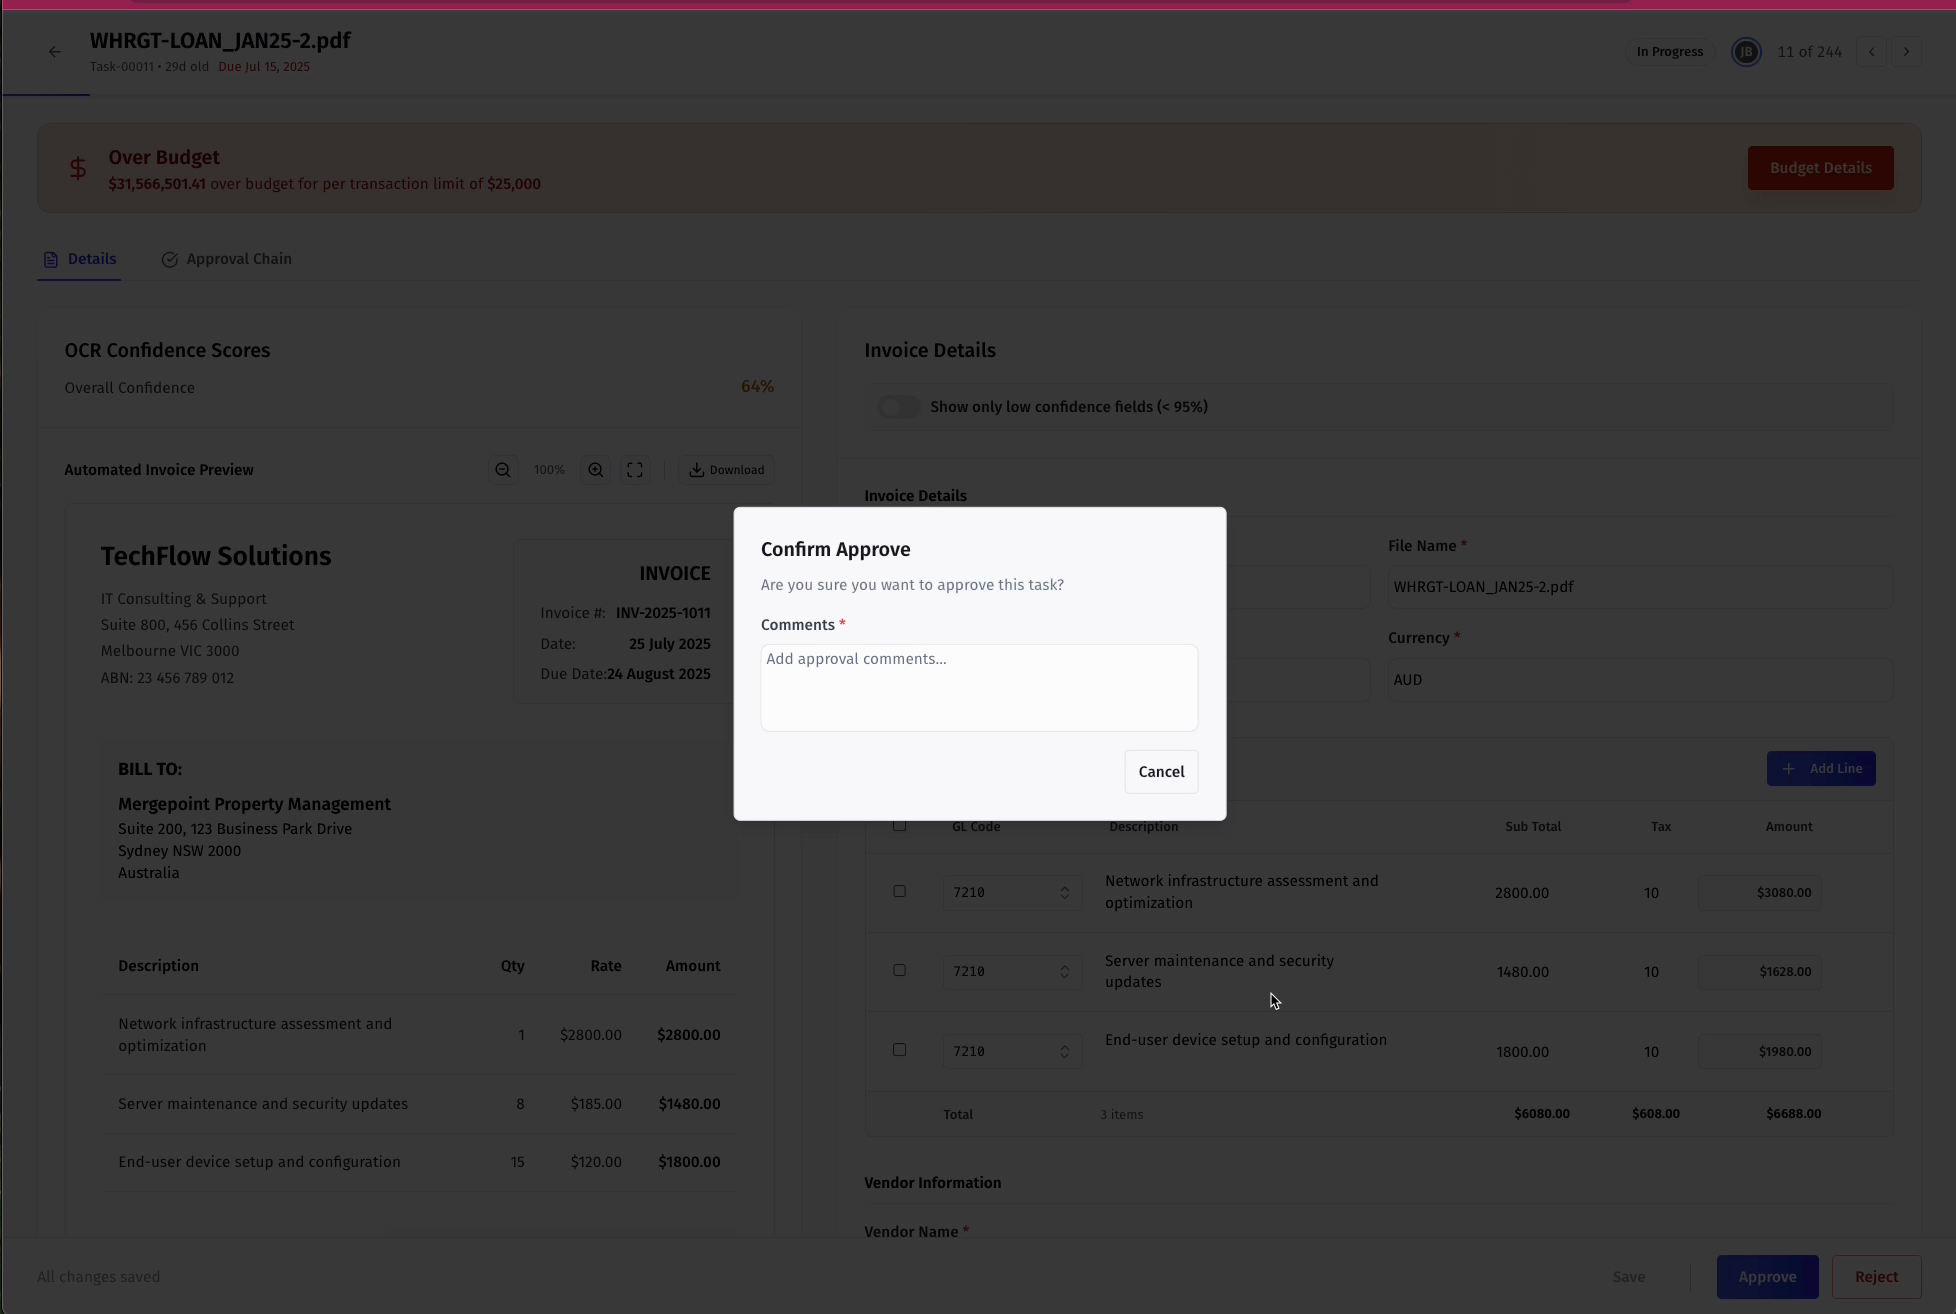Go to the previous task arrow

(x=1872, y=52)
